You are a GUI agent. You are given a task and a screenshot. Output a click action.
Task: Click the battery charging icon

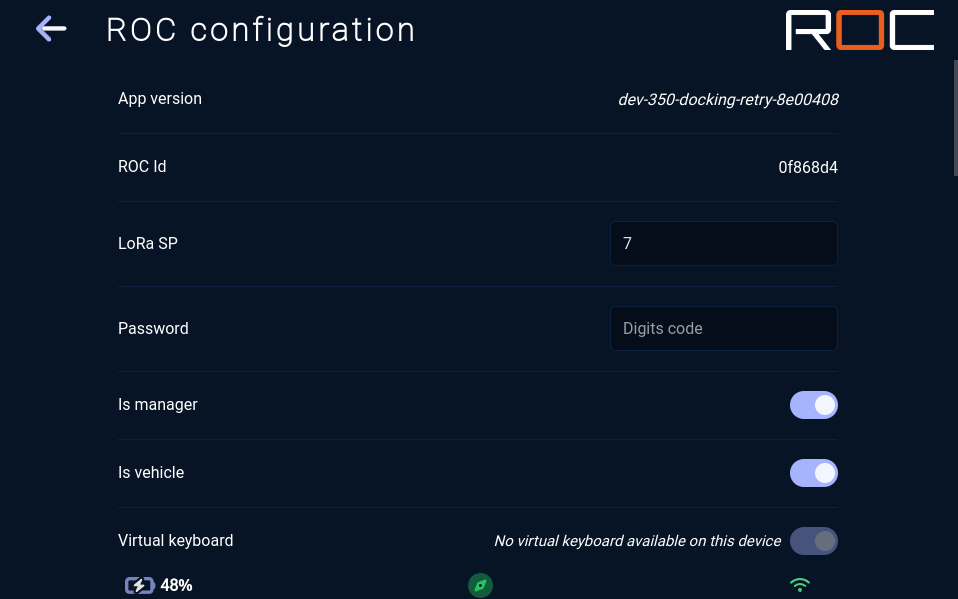[140, 586]
